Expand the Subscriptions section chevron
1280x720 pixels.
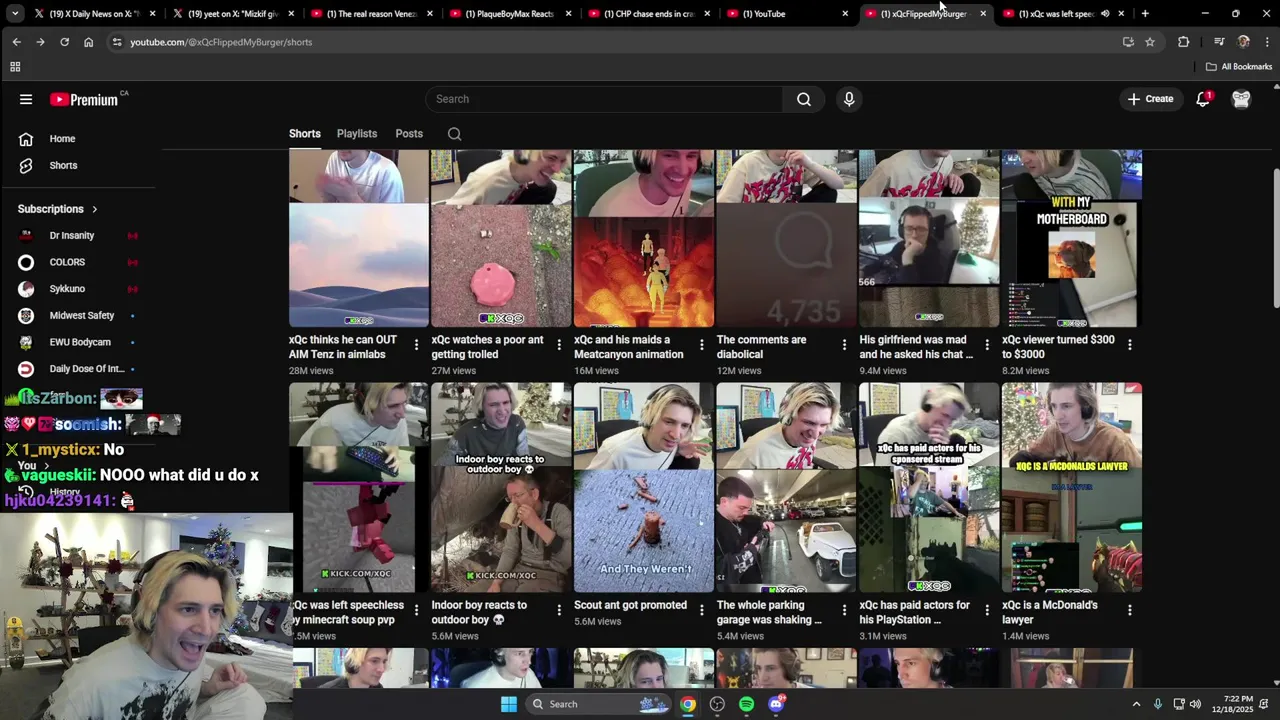click(95, 209)
